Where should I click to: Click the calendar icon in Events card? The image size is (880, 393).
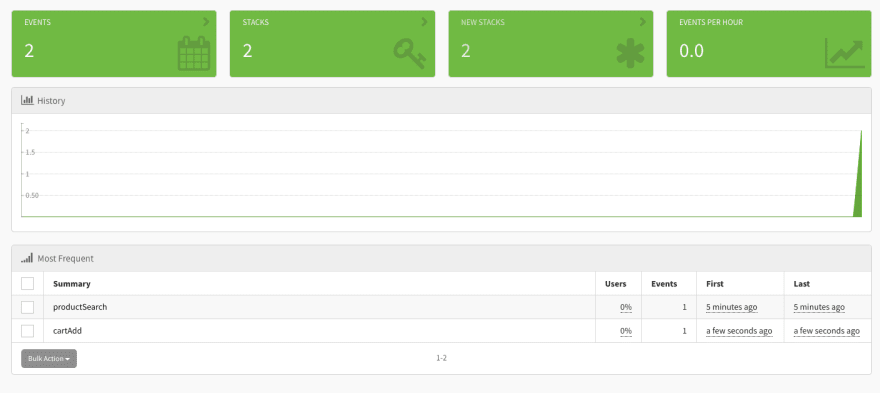tap(194, 53)
